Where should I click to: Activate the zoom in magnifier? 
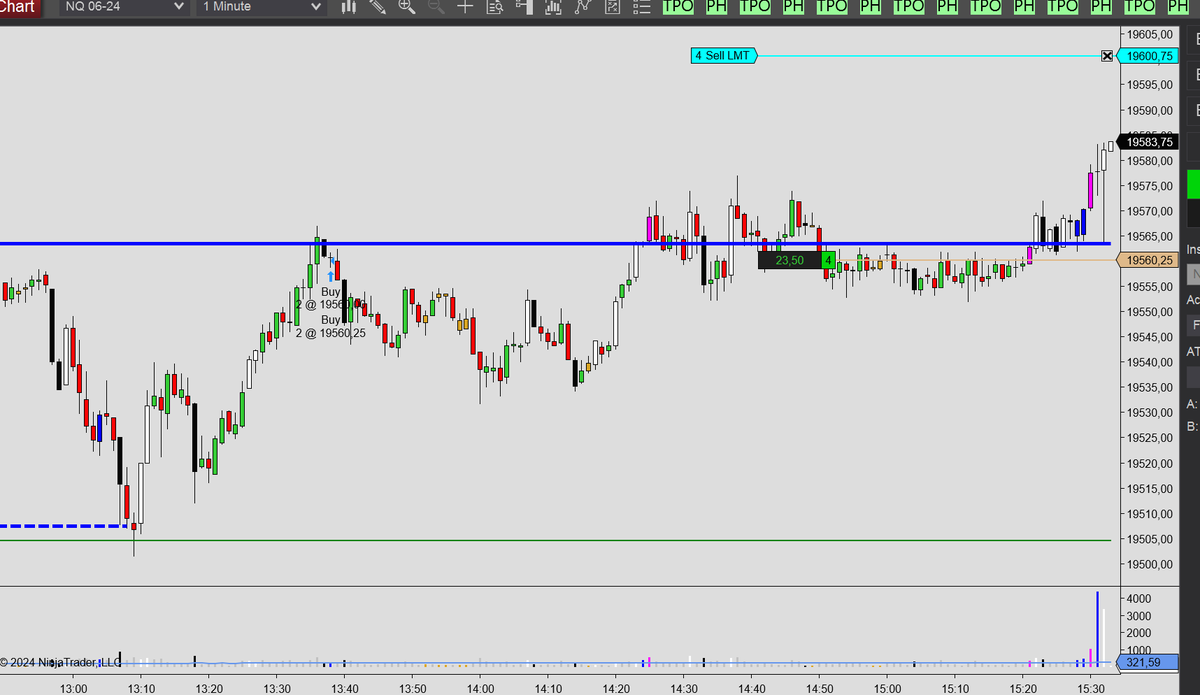click(x=407, y=7)
